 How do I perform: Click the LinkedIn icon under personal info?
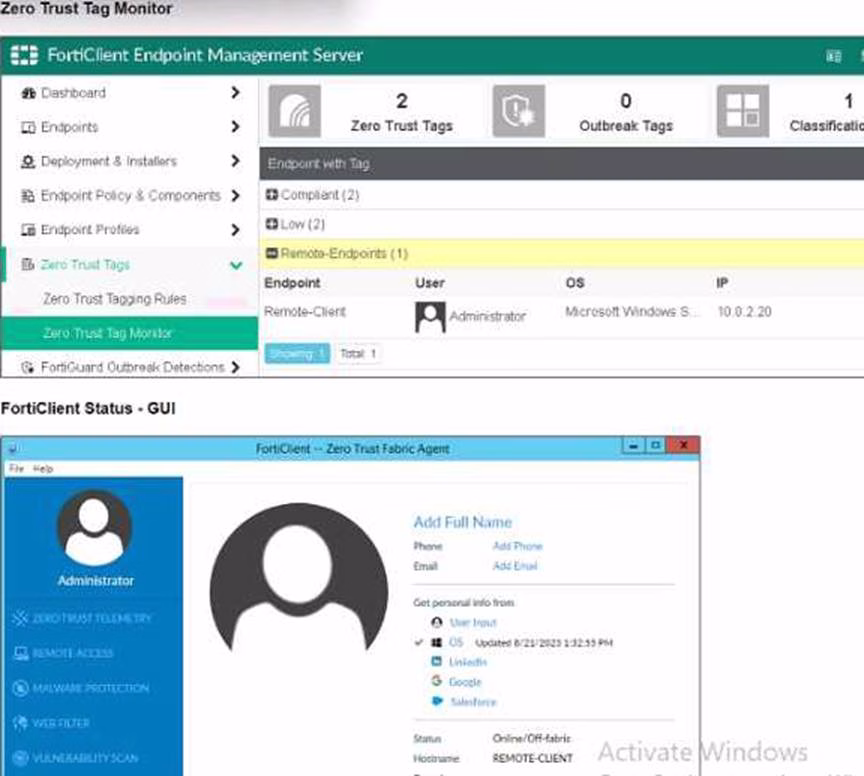[437, 662]
